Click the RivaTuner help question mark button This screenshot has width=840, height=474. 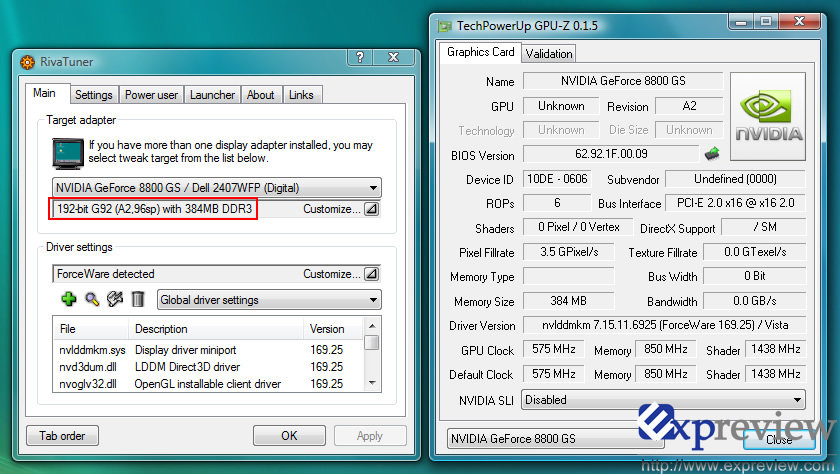pos(359,57)
